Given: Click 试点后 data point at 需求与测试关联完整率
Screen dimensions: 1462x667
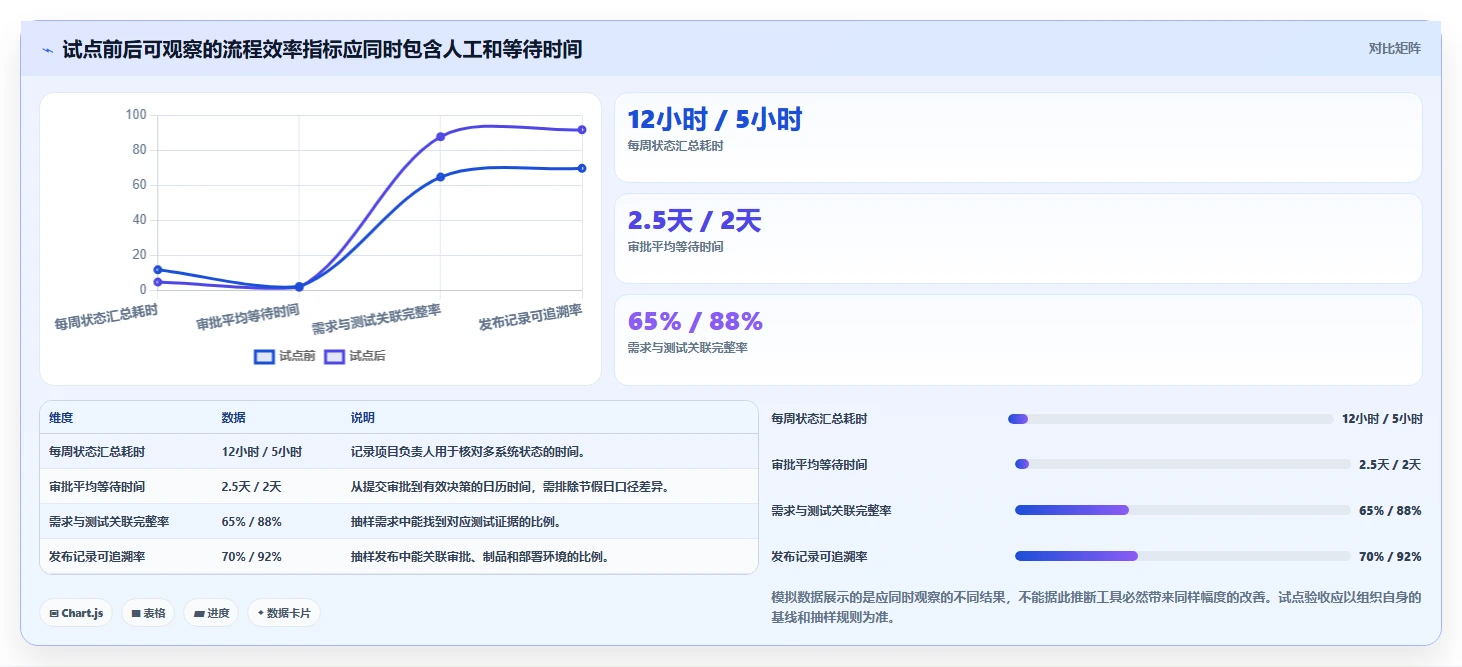Looking at the screenshot, I should point(440,136).
